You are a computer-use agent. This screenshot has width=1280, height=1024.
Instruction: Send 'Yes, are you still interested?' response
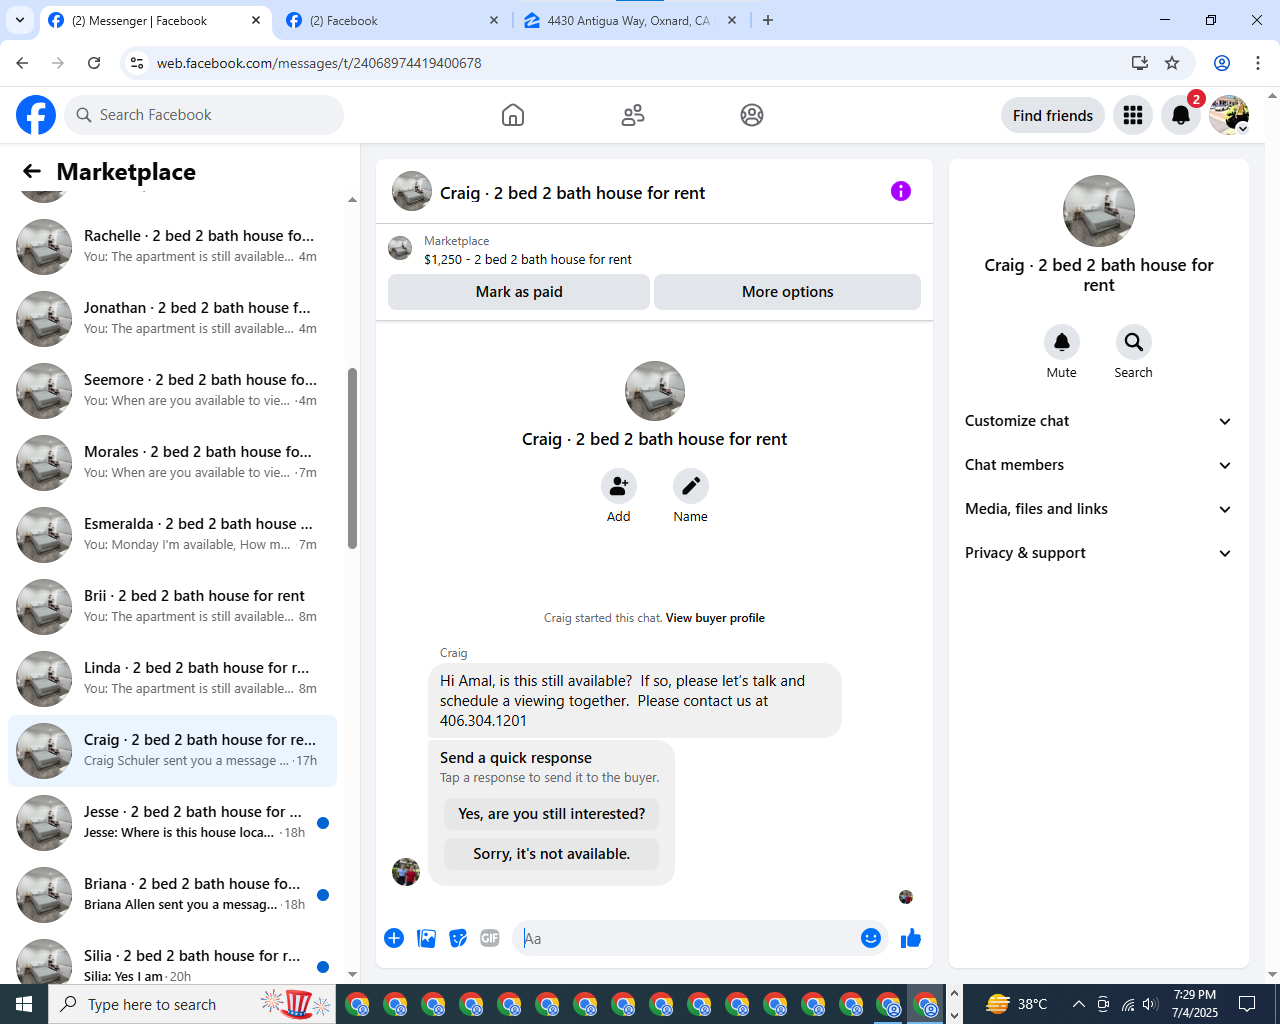552,814
